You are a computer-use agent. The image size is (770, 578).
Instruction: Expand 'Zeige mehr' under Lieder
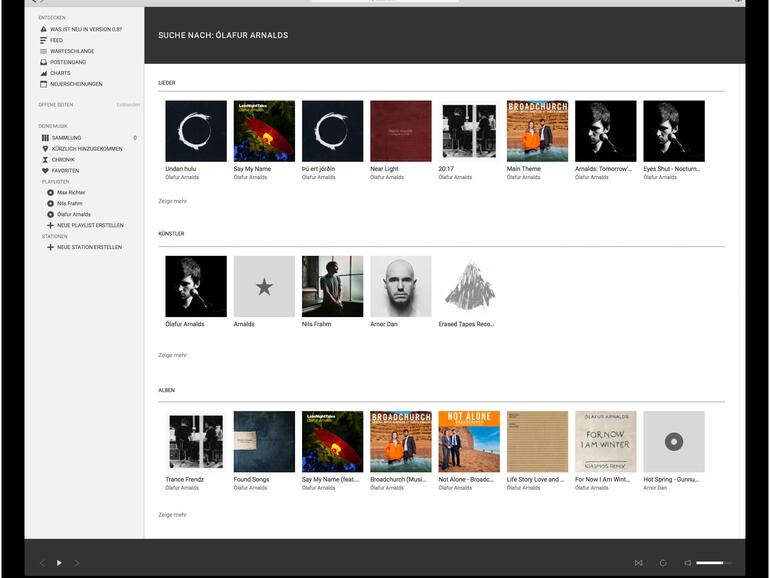point(172,201)
